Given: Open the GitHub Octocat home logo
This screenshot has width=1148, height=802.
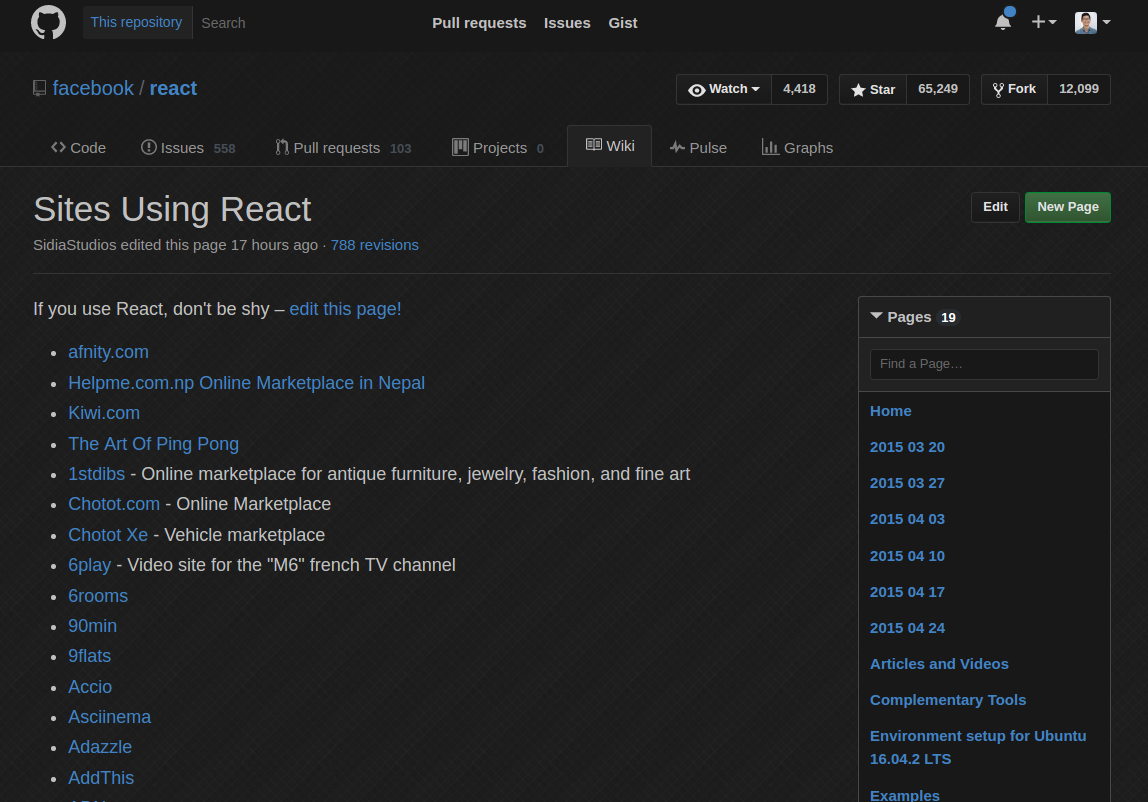Looking at the screenshot, I should [48, 22].
